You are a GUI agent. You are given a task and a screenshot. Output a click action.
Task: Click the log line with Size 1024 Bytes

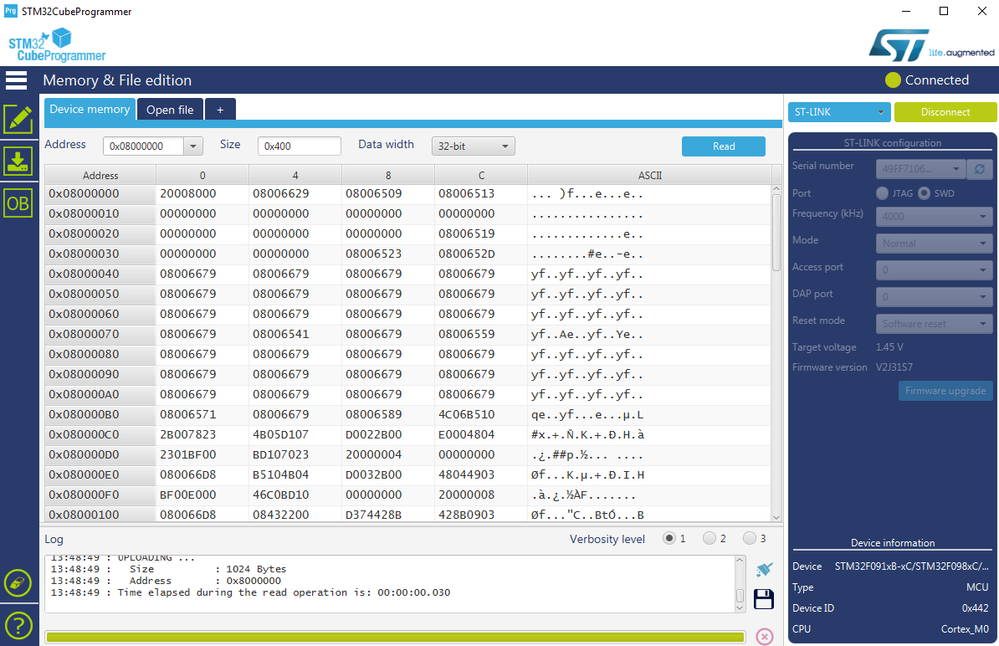[x=169, y=569]
